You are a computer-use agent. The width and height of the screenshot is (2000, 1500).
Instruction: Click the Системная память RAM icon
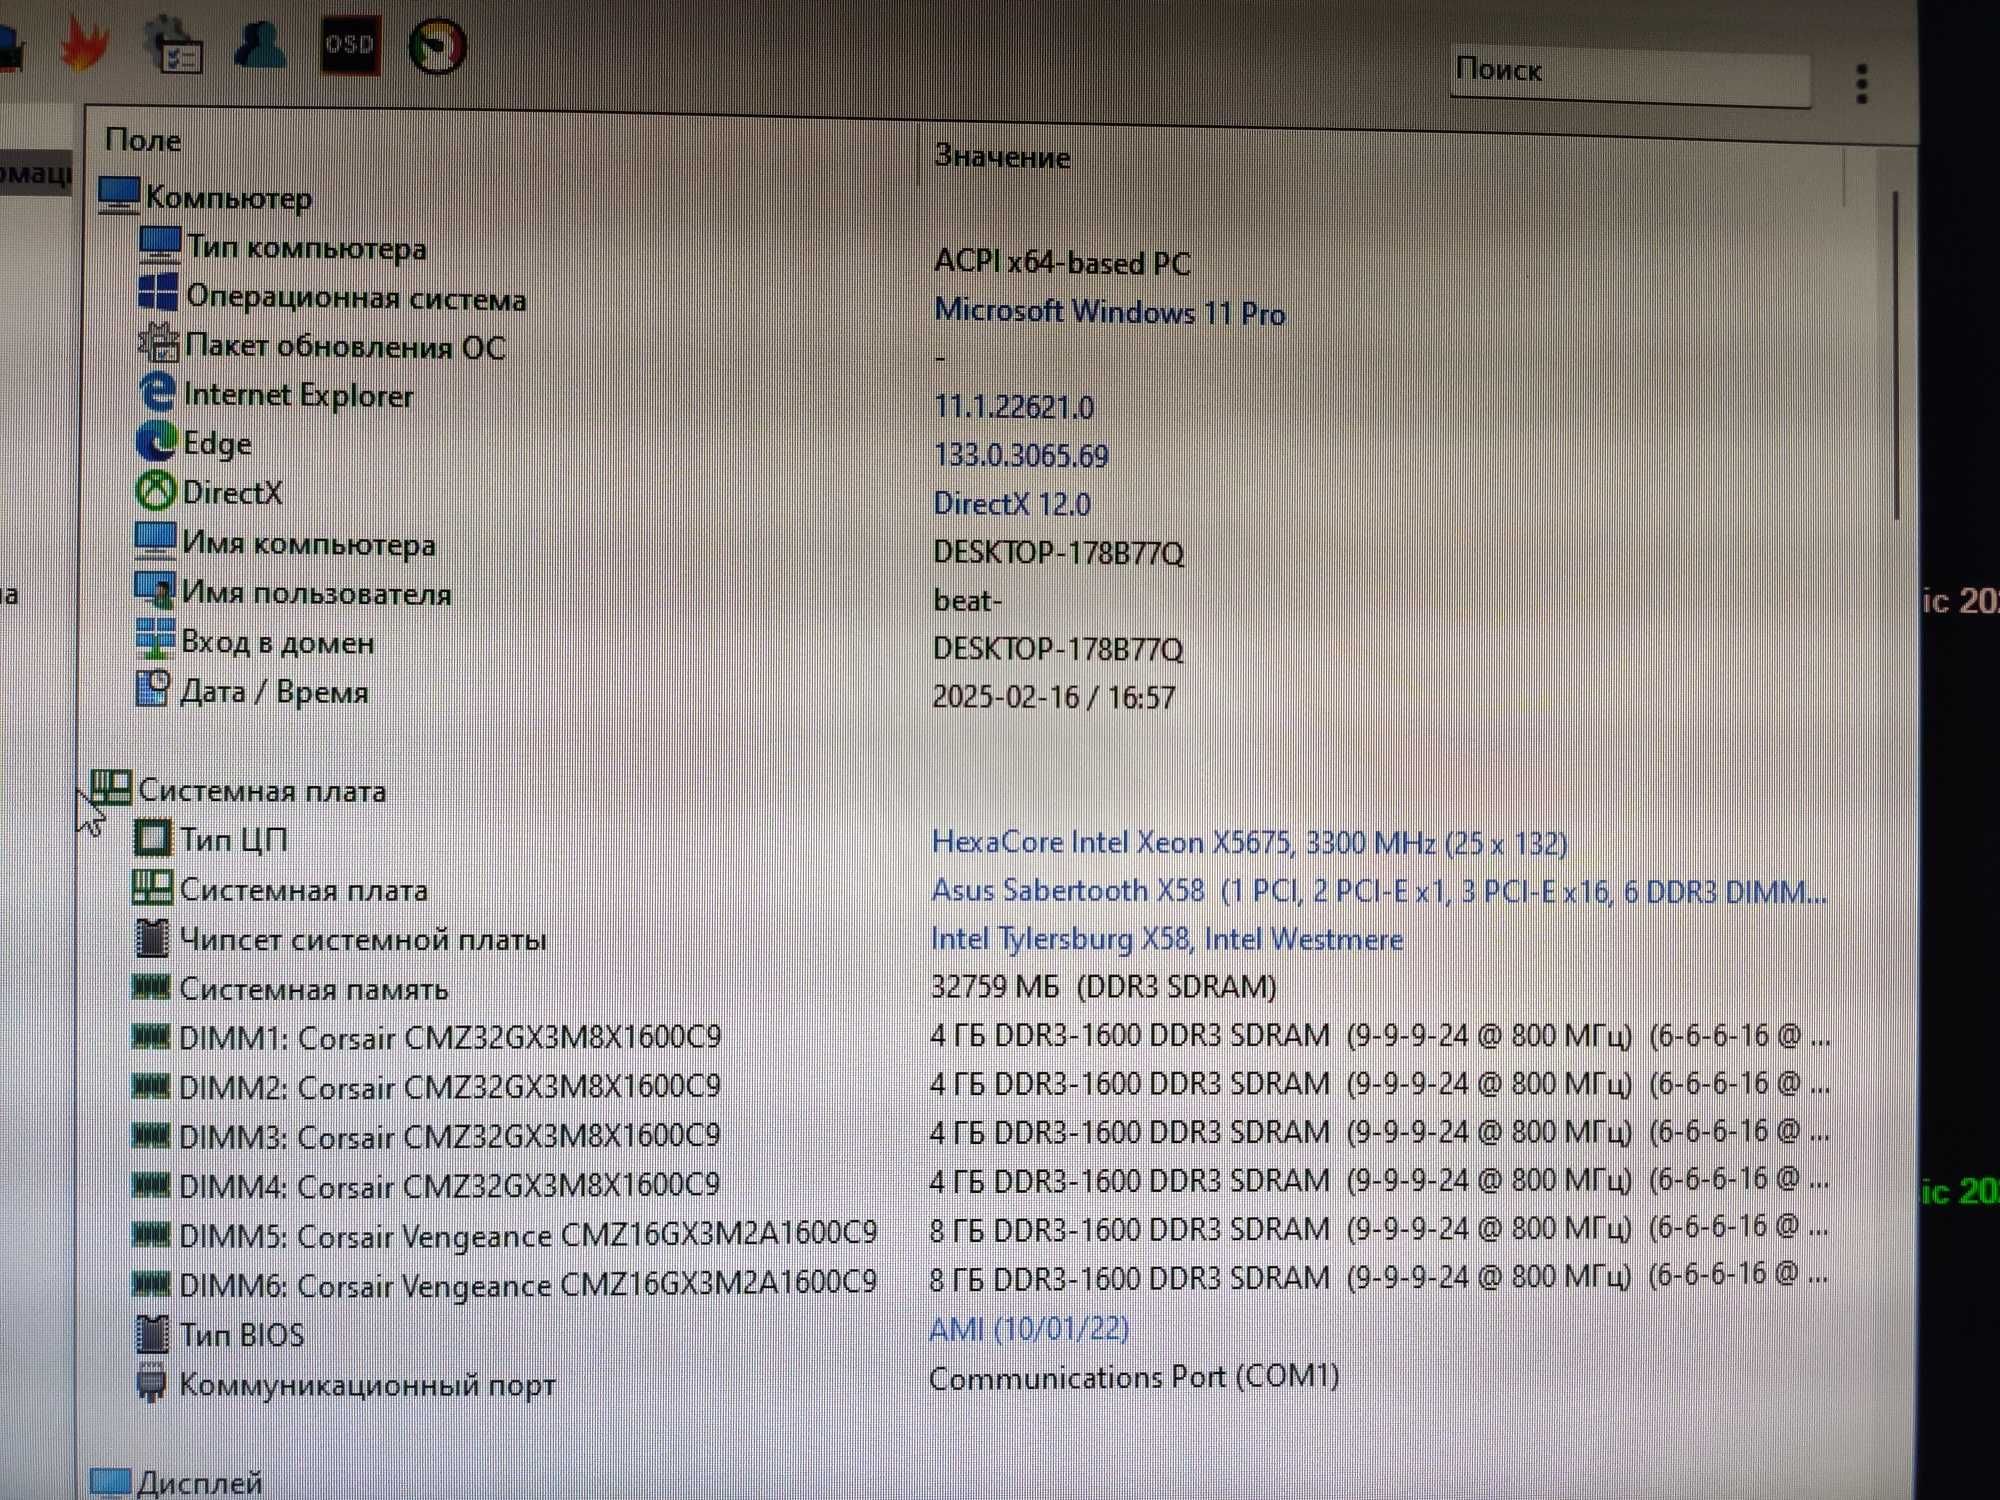(151, 987)
